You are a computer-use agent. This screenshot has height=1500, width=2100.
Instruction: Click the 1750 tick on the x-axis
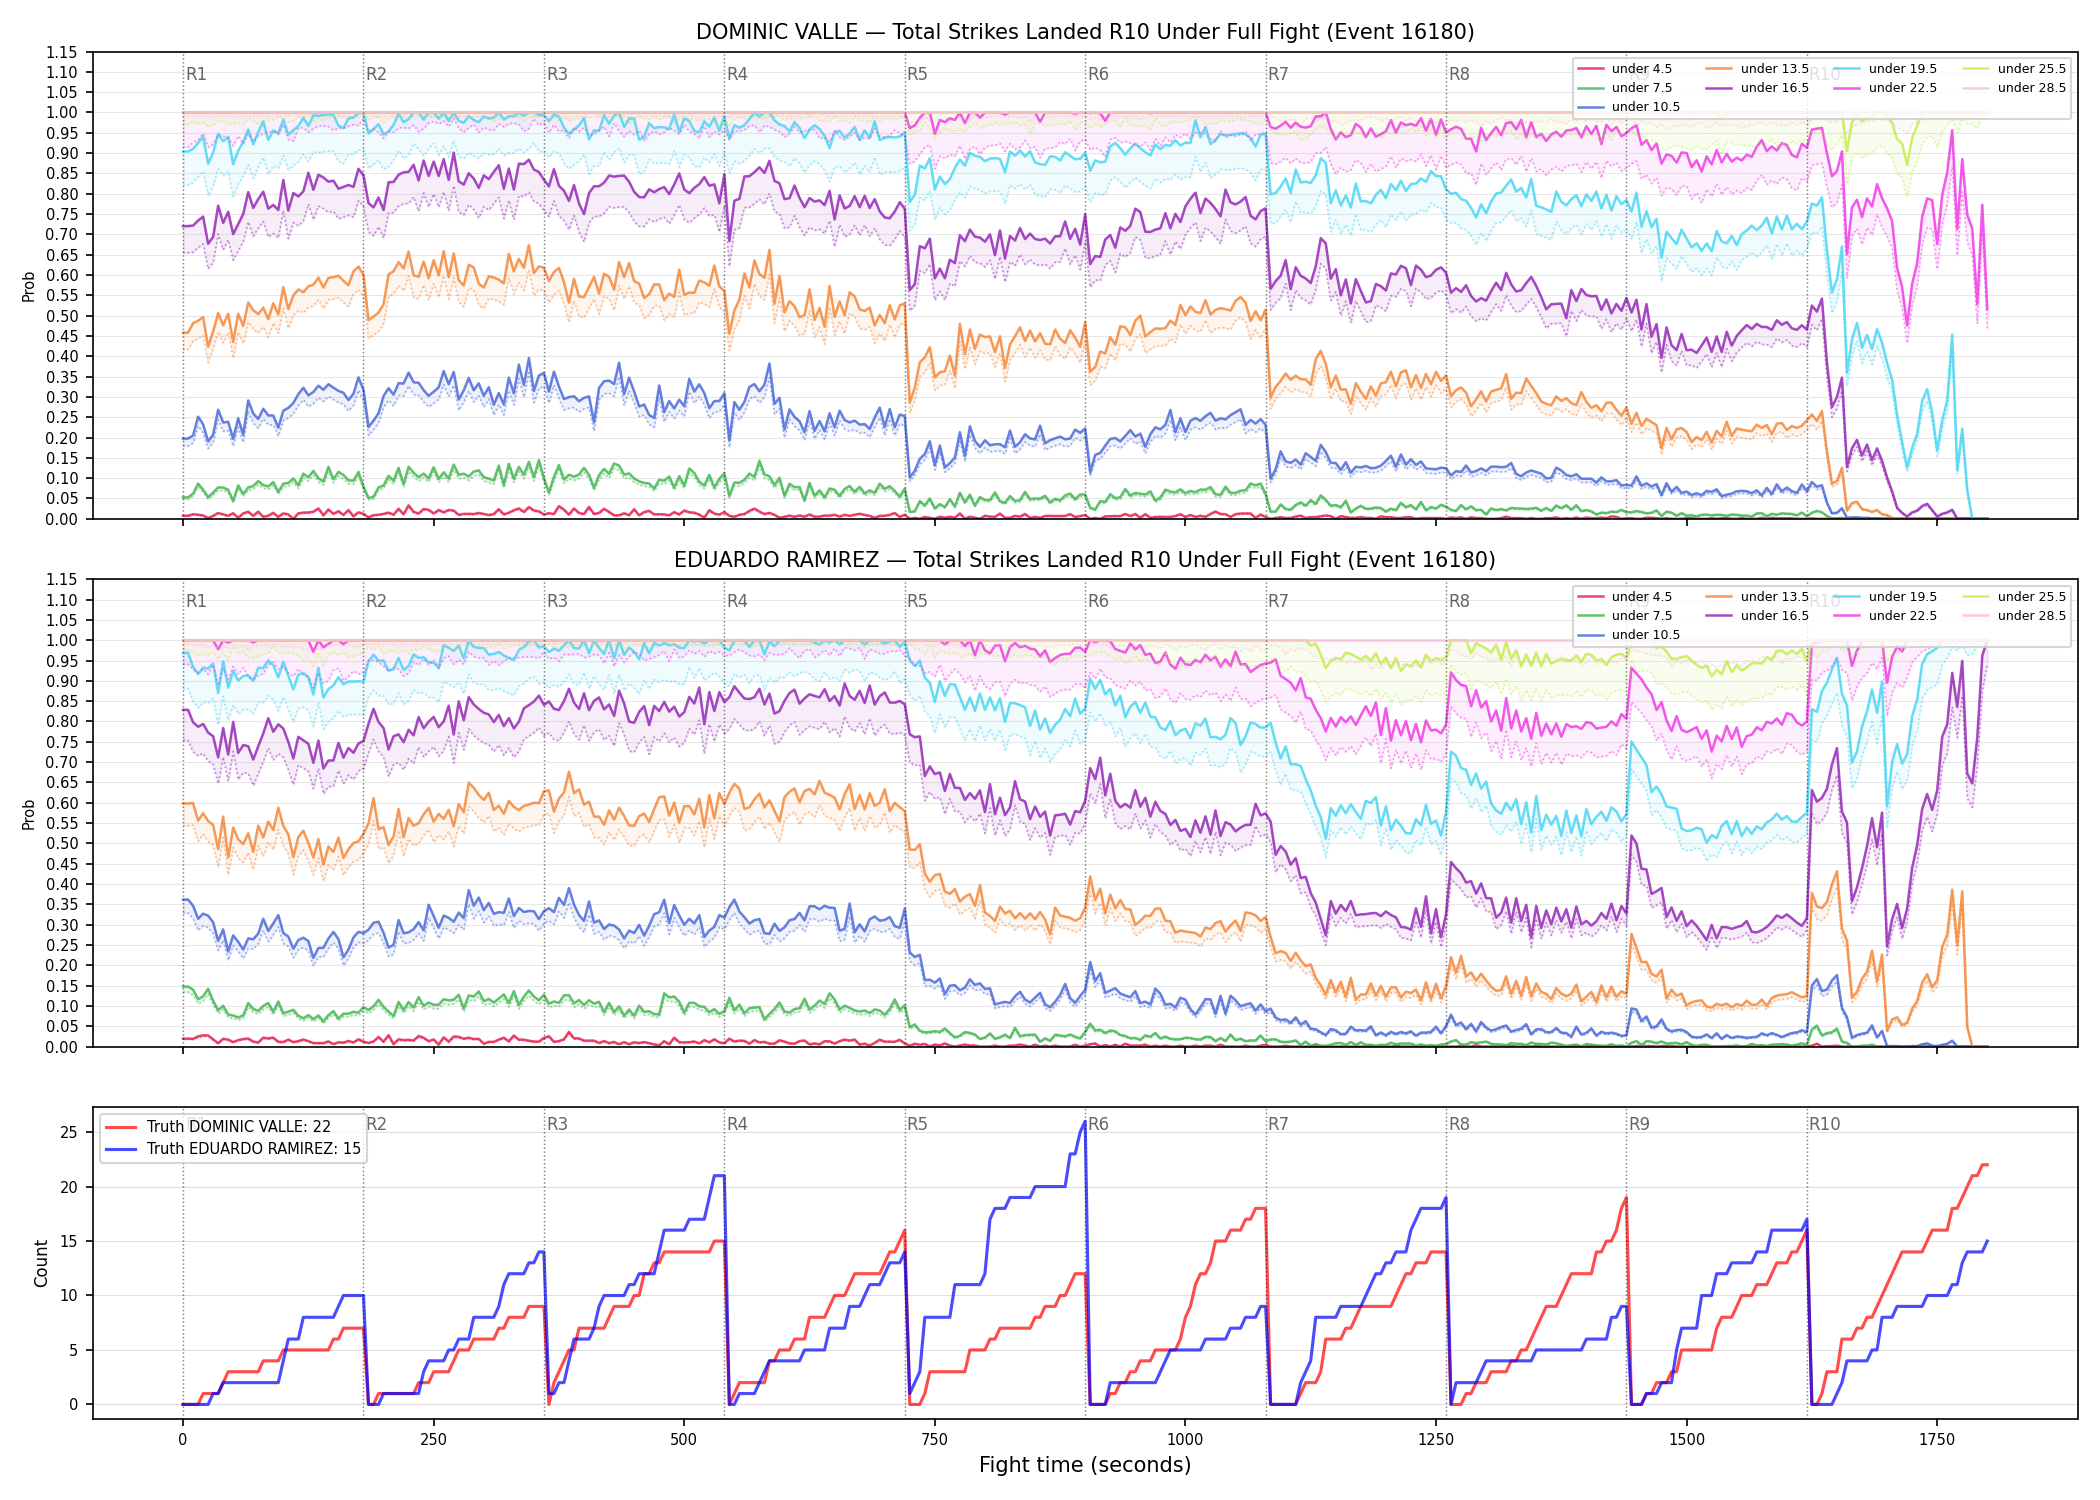pyautogui.click(x=1937, y=1440)
